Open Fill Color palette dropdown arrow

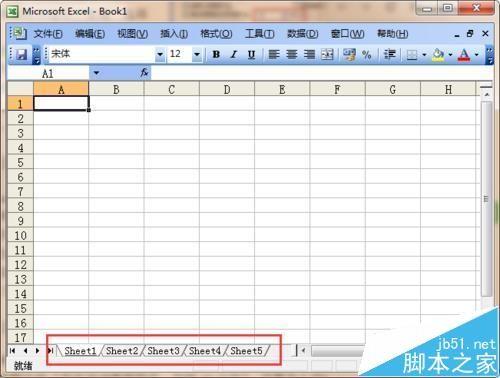coord(450,54)
